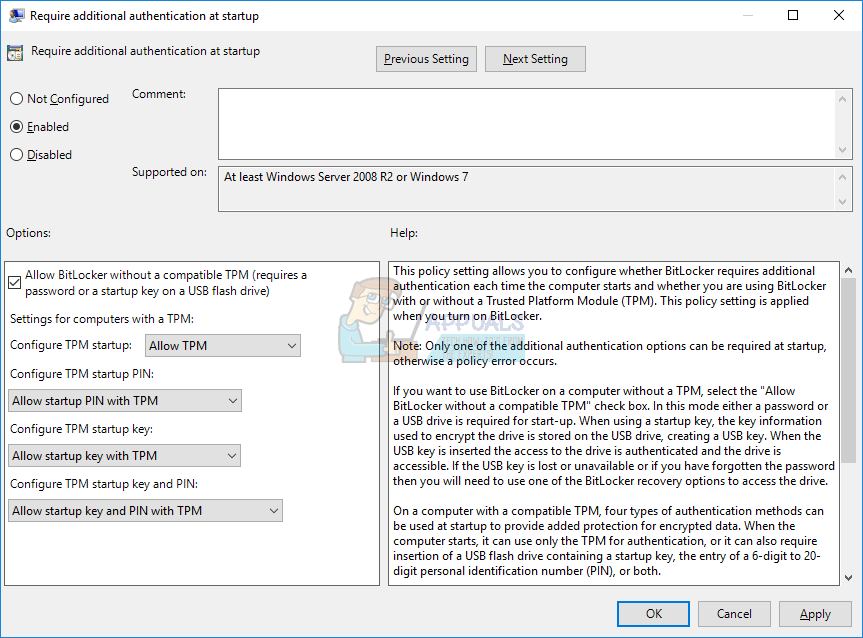The height and width of the screenshot is (638, 863).
Task: Click the Help pane scrollbar thumb
Action: pyautogui.click(x=848, y=370)
